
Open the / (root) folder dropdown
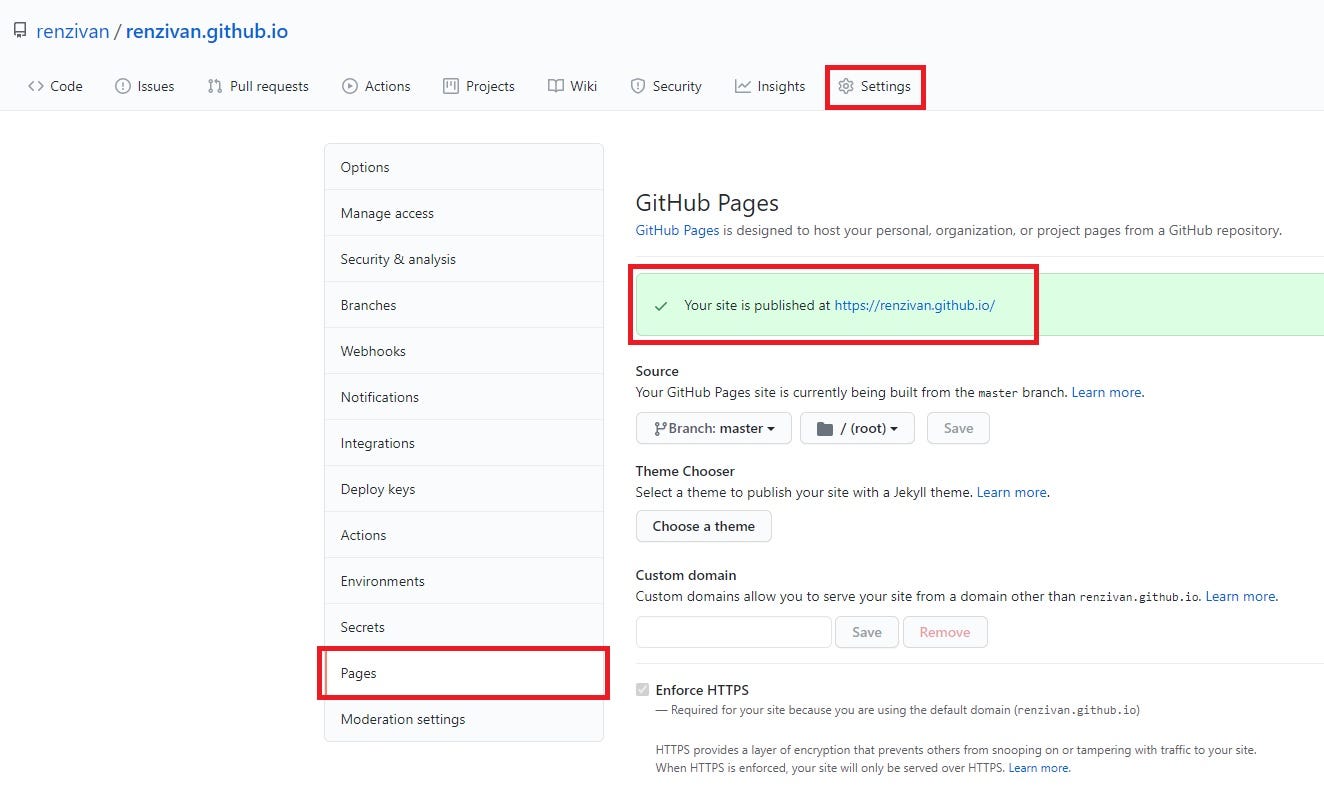(x=857, y=428)
